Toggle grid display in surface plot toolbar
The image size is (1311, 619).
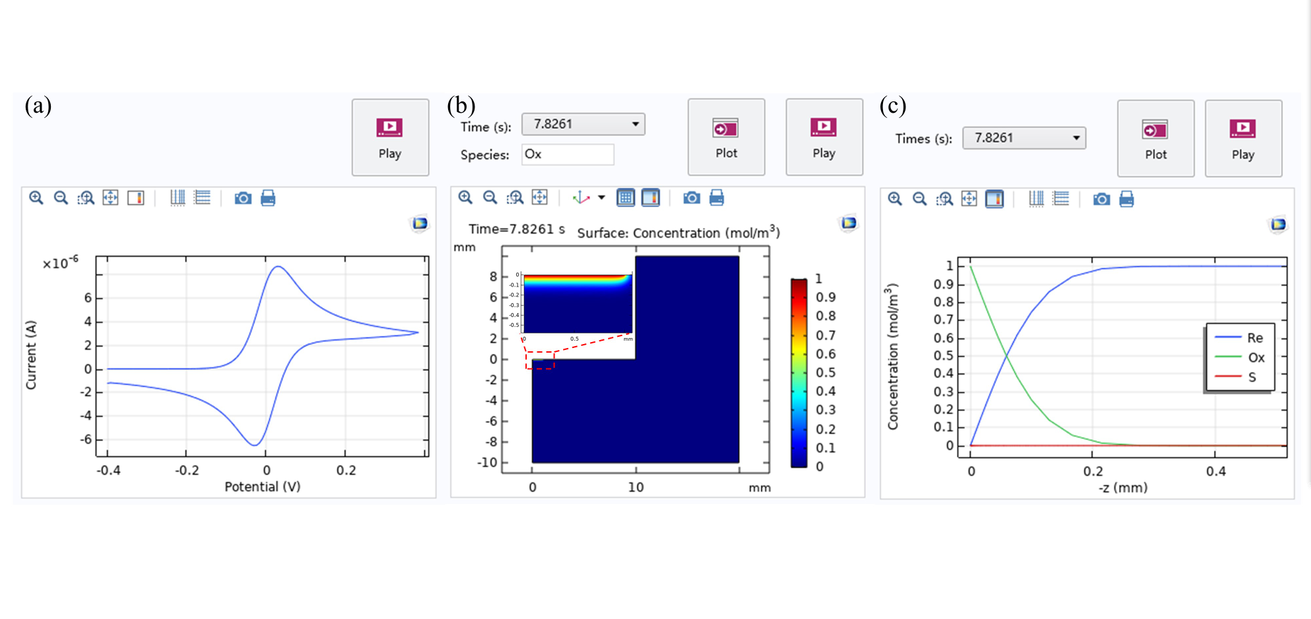[626, 198]
